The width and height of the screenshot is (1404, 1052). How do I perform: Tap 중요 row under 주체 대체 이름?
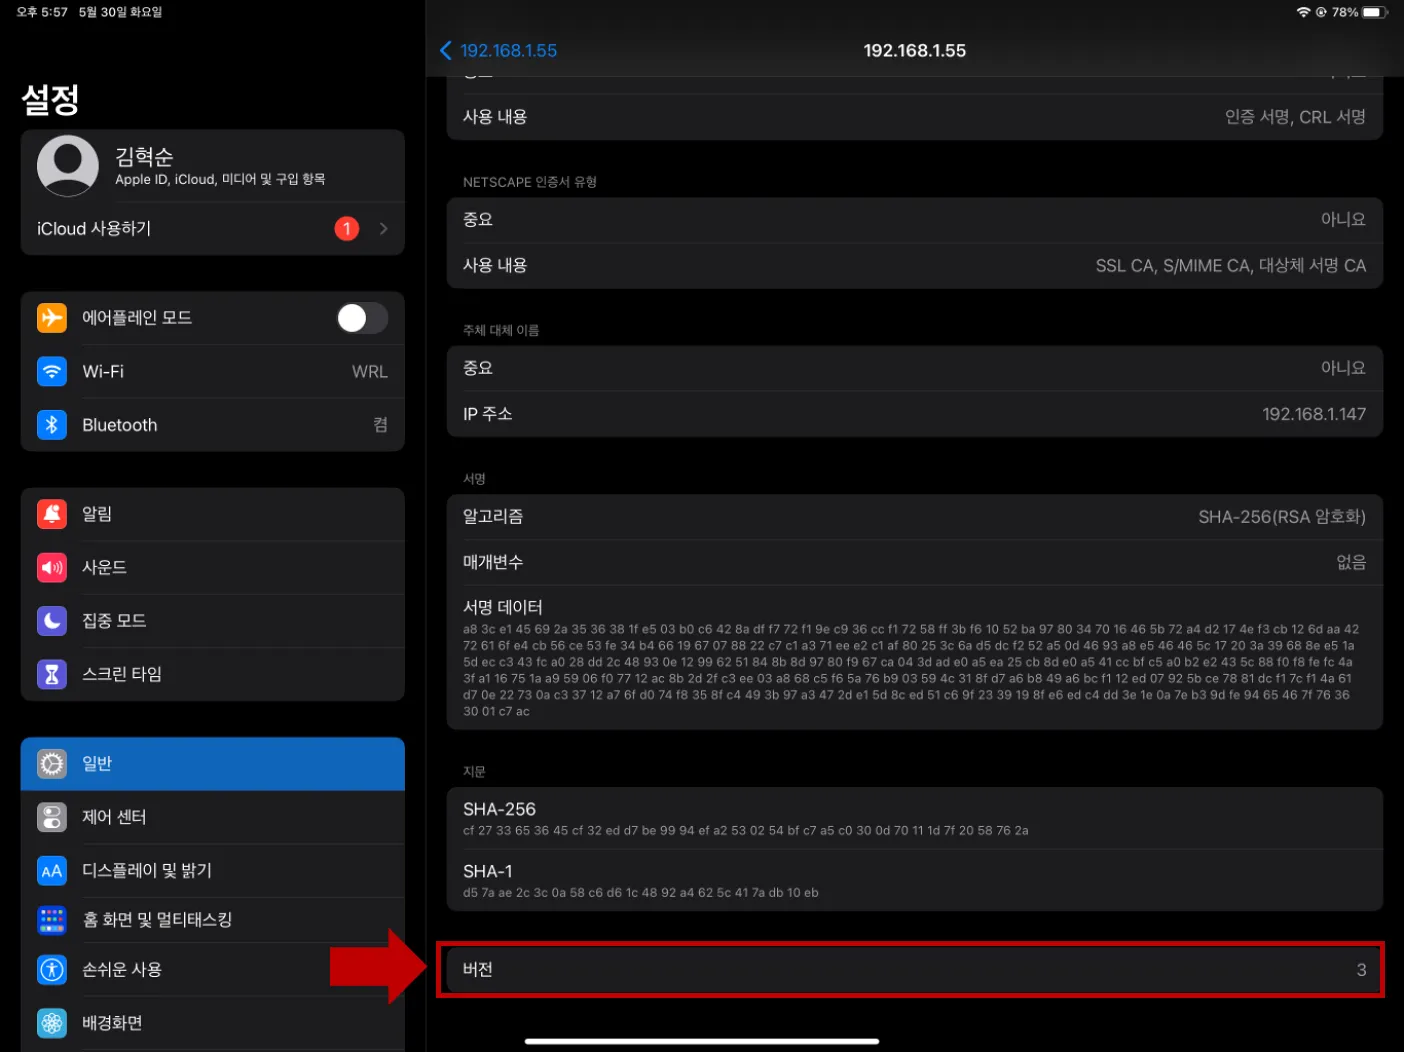[x=915, y=368]
